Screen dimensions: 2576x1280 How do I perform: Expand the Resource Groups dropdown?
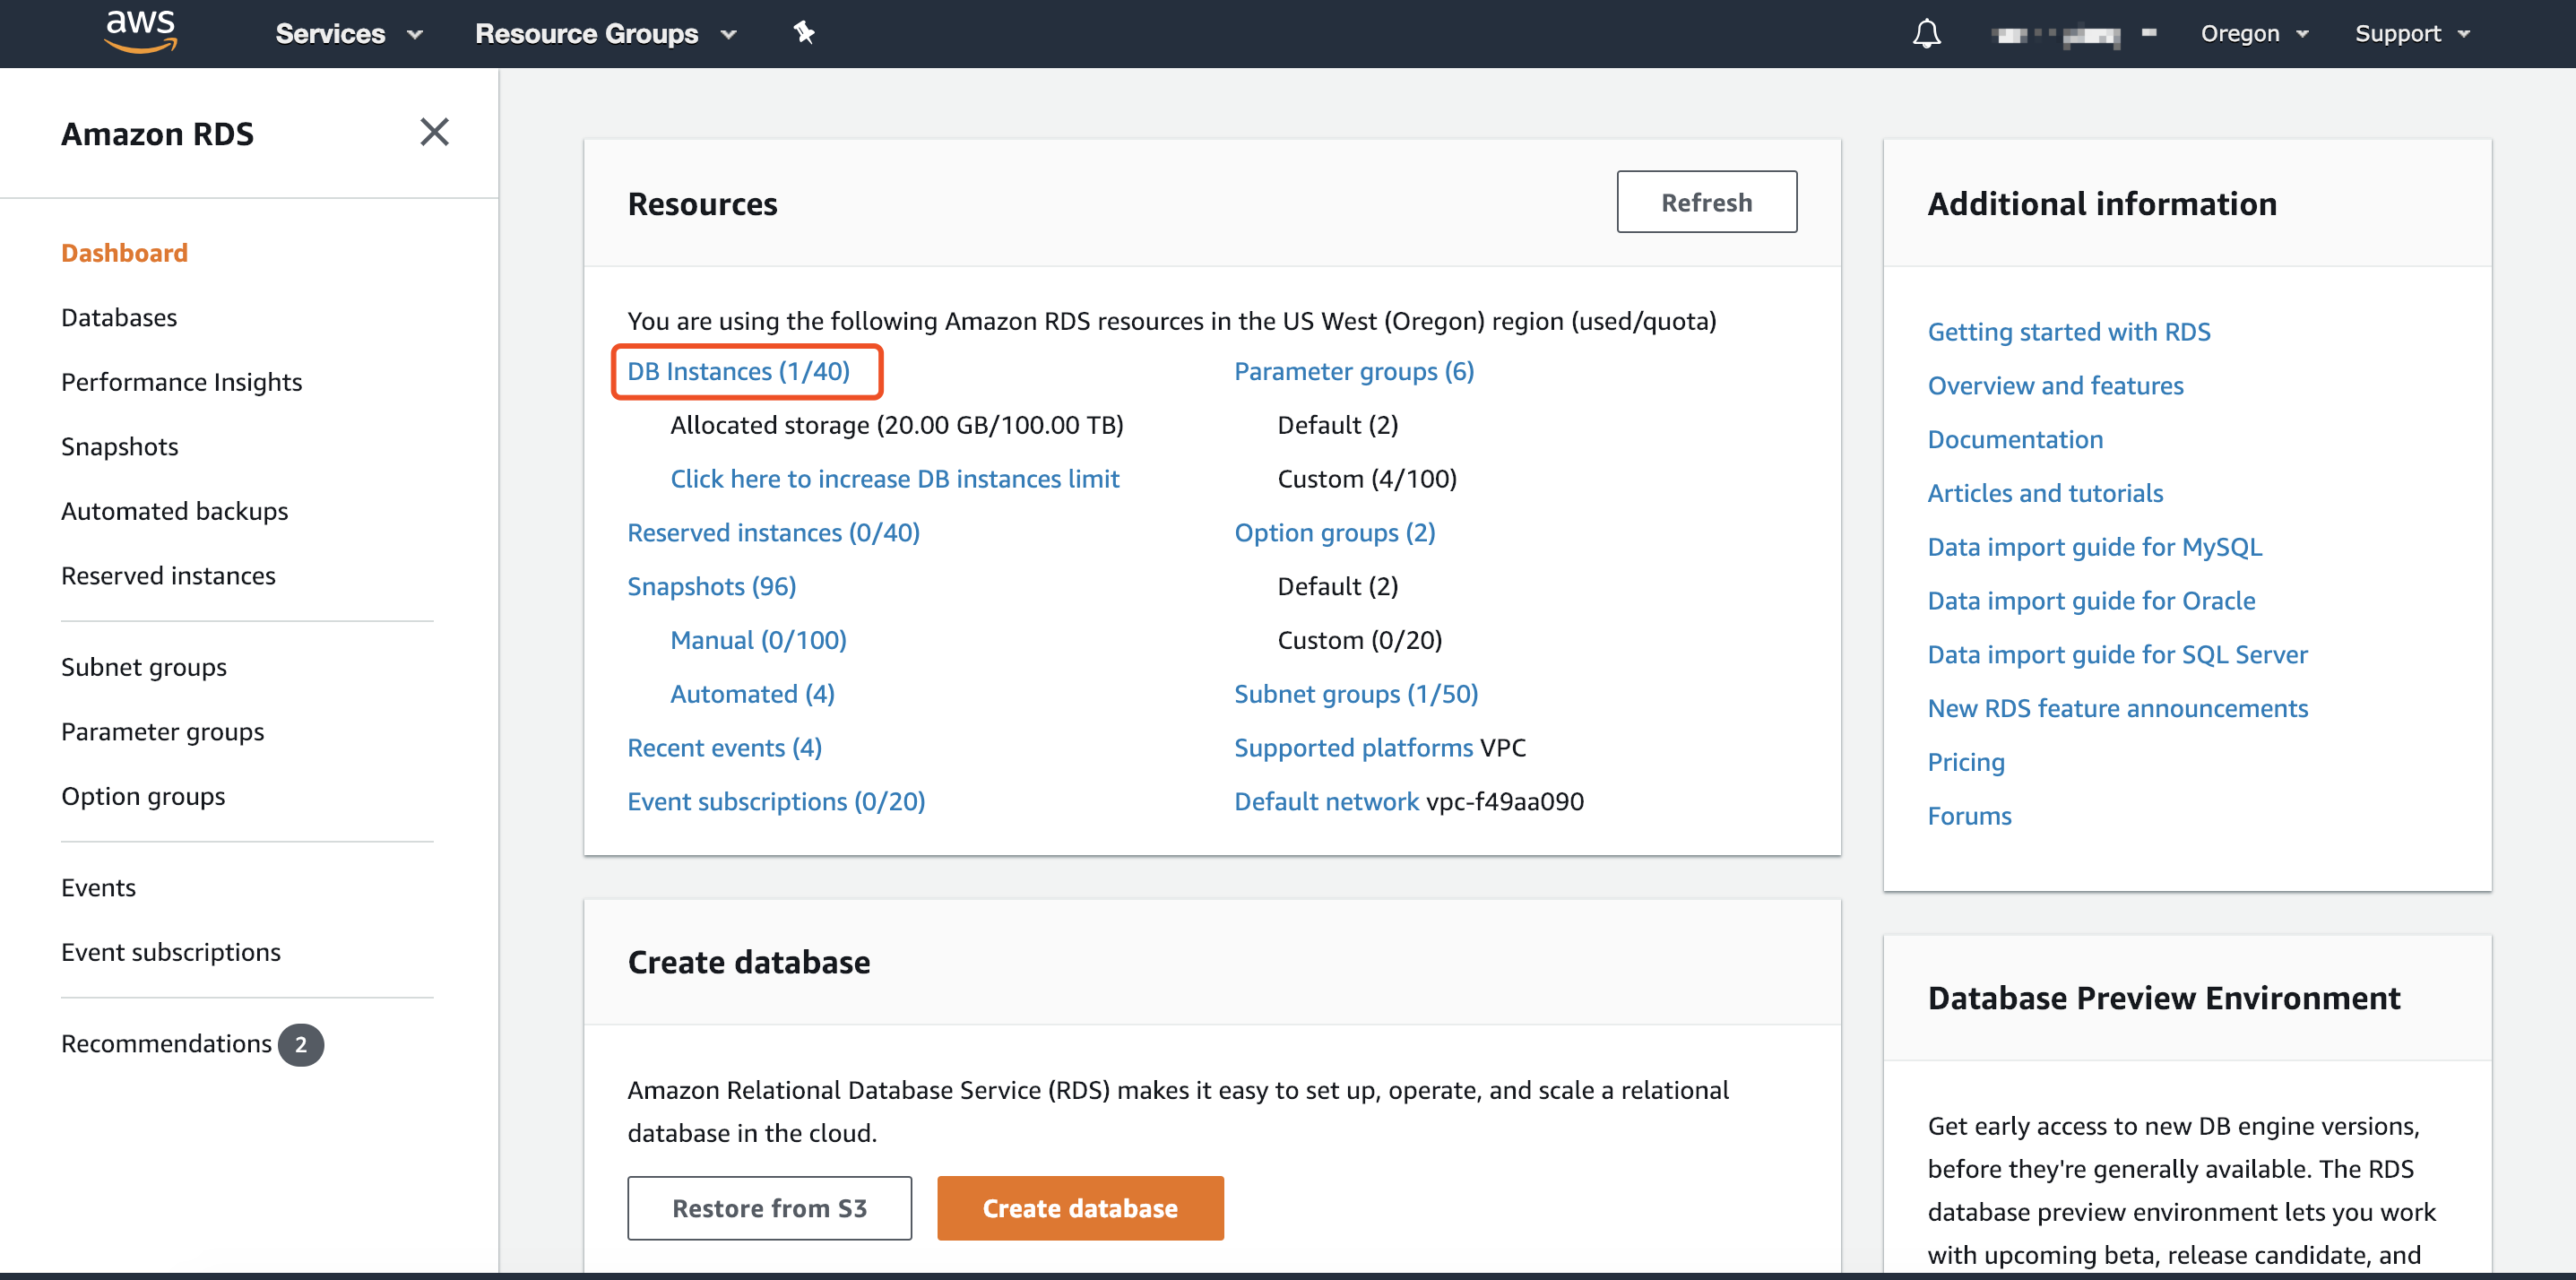[606, 34]
